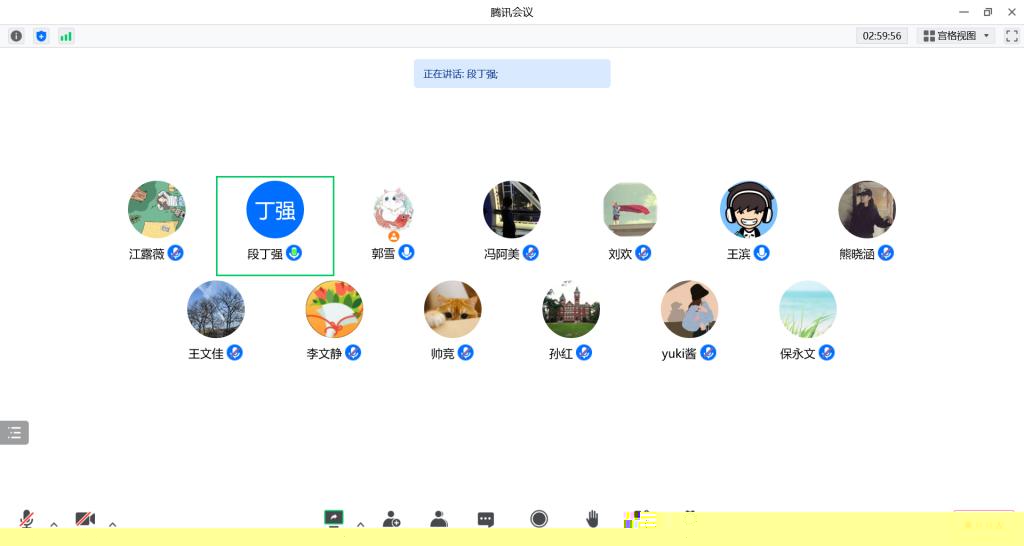Expand camera options chevron

click(x=112, y=524)
